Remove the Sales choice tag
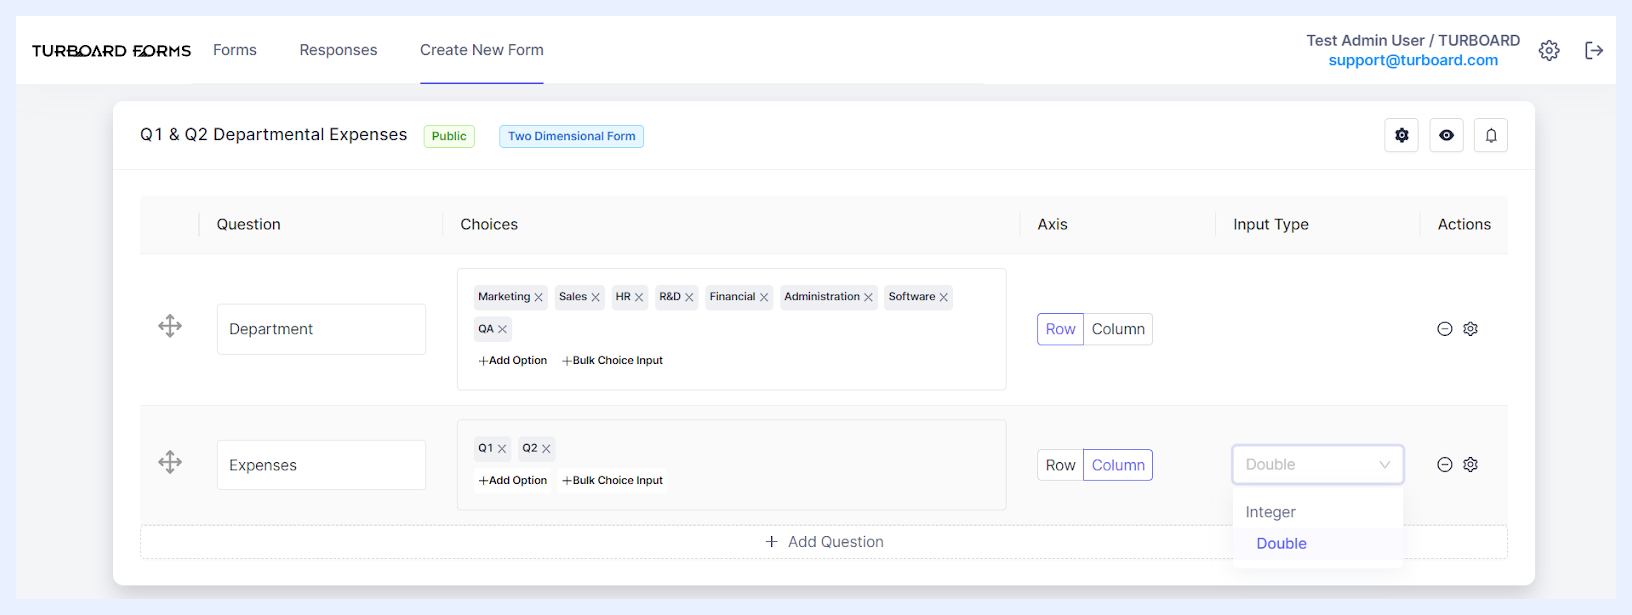The width and height of the screenshot is (1632, 615). (x=596, y=297)
